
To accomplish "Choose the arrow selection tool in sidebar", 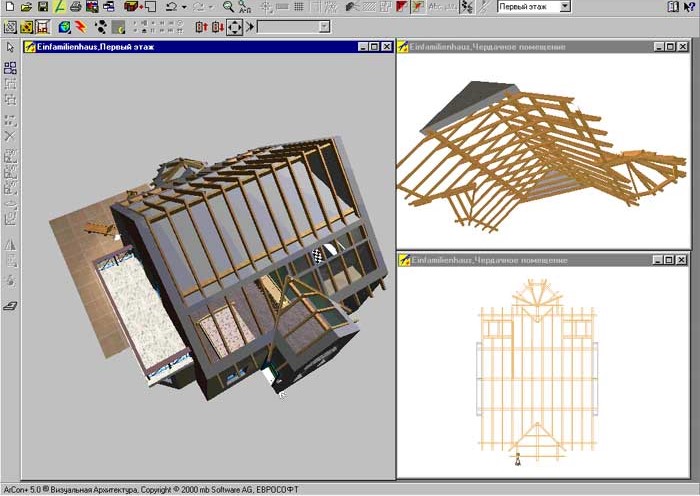I will [x=10, y=47].
